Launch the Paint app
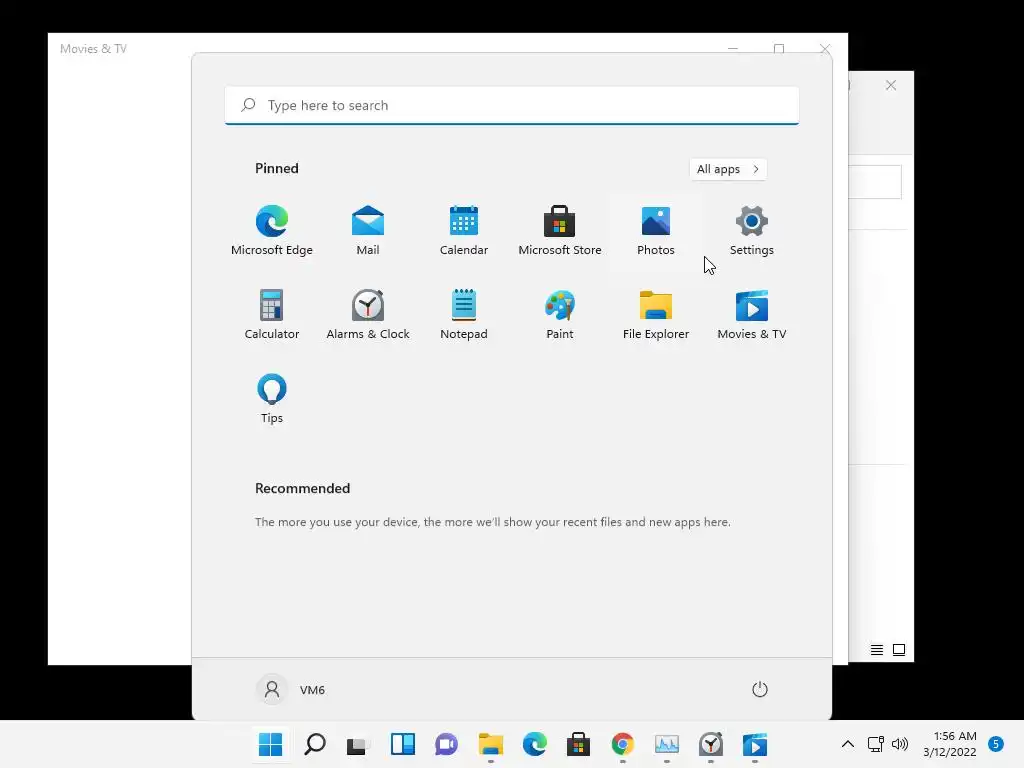Viewport: 1024px width, 768px height. (x=560, y=314)
